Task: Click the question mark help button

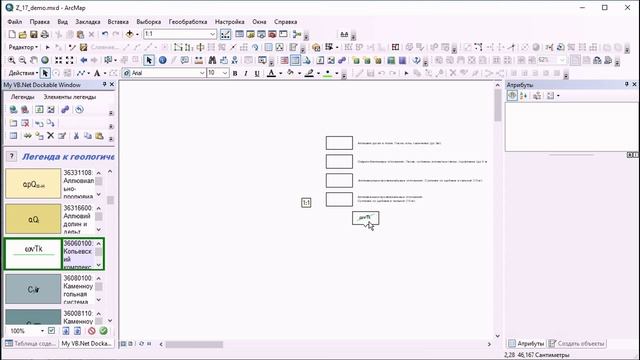Action: (12, 156)
